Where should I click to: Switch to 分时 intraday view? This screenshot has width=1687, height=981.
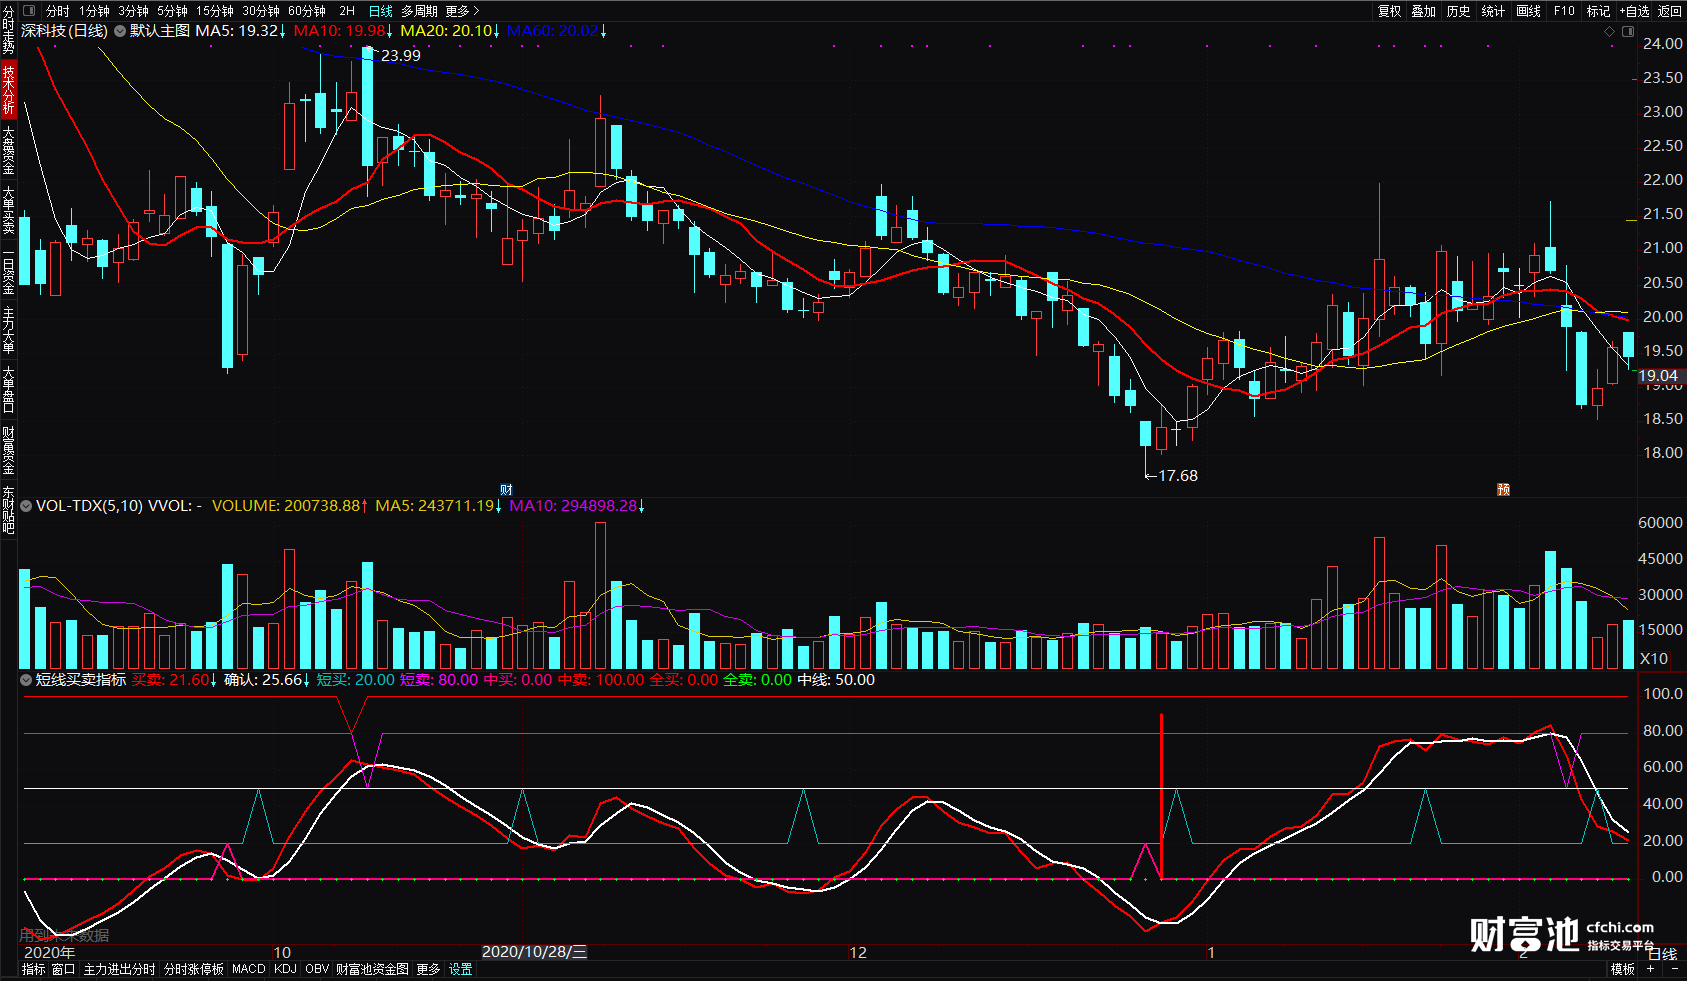coord(58,11)
